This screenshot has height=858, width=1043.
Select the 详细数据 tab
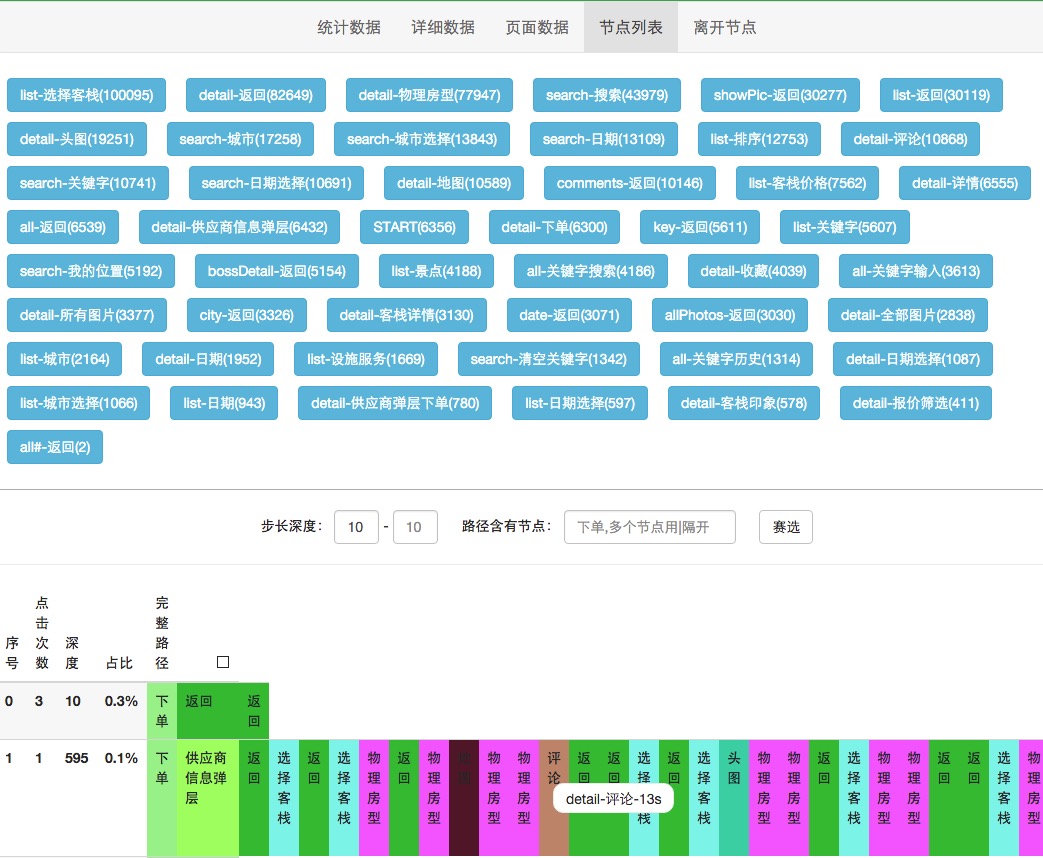[443, 27]
